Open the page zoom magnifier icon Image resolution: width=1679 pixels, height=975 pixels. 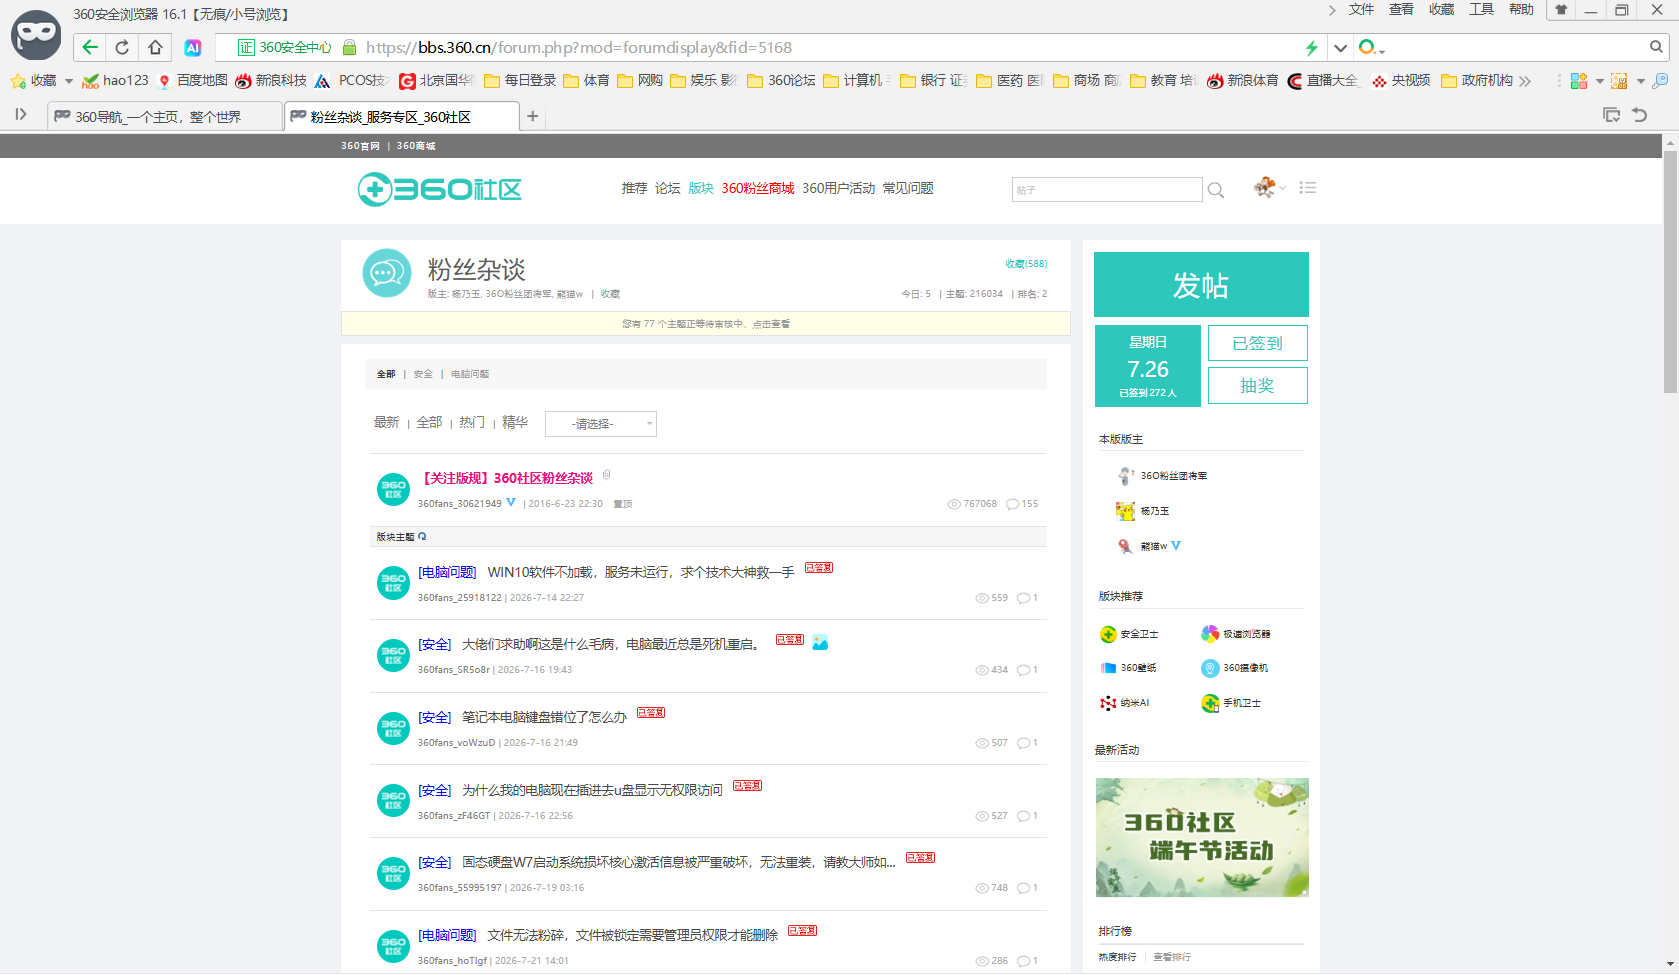[x=1660, y=81]
